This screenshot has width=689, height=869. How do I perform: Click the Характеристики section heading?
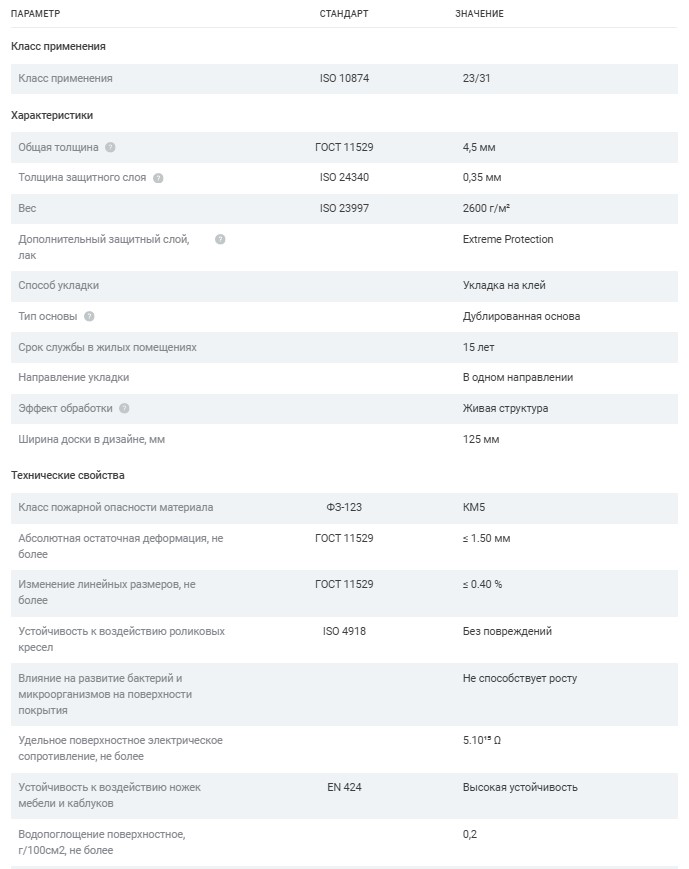tap(52, 115)
